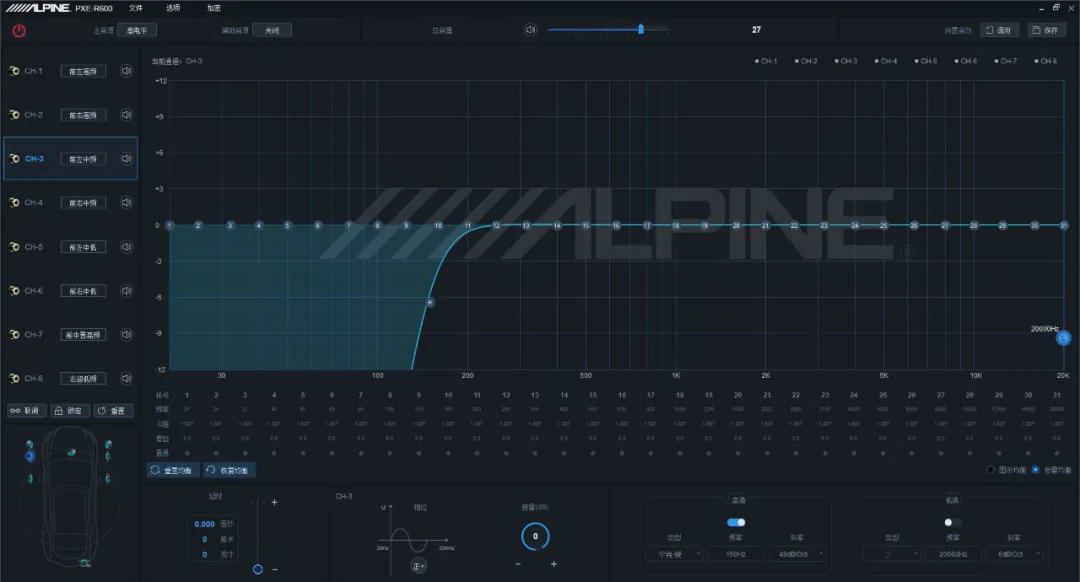The height and width of the screenshot is (582, 1080).
Task: Open the main source dropdown
Action: coord(137,30)
